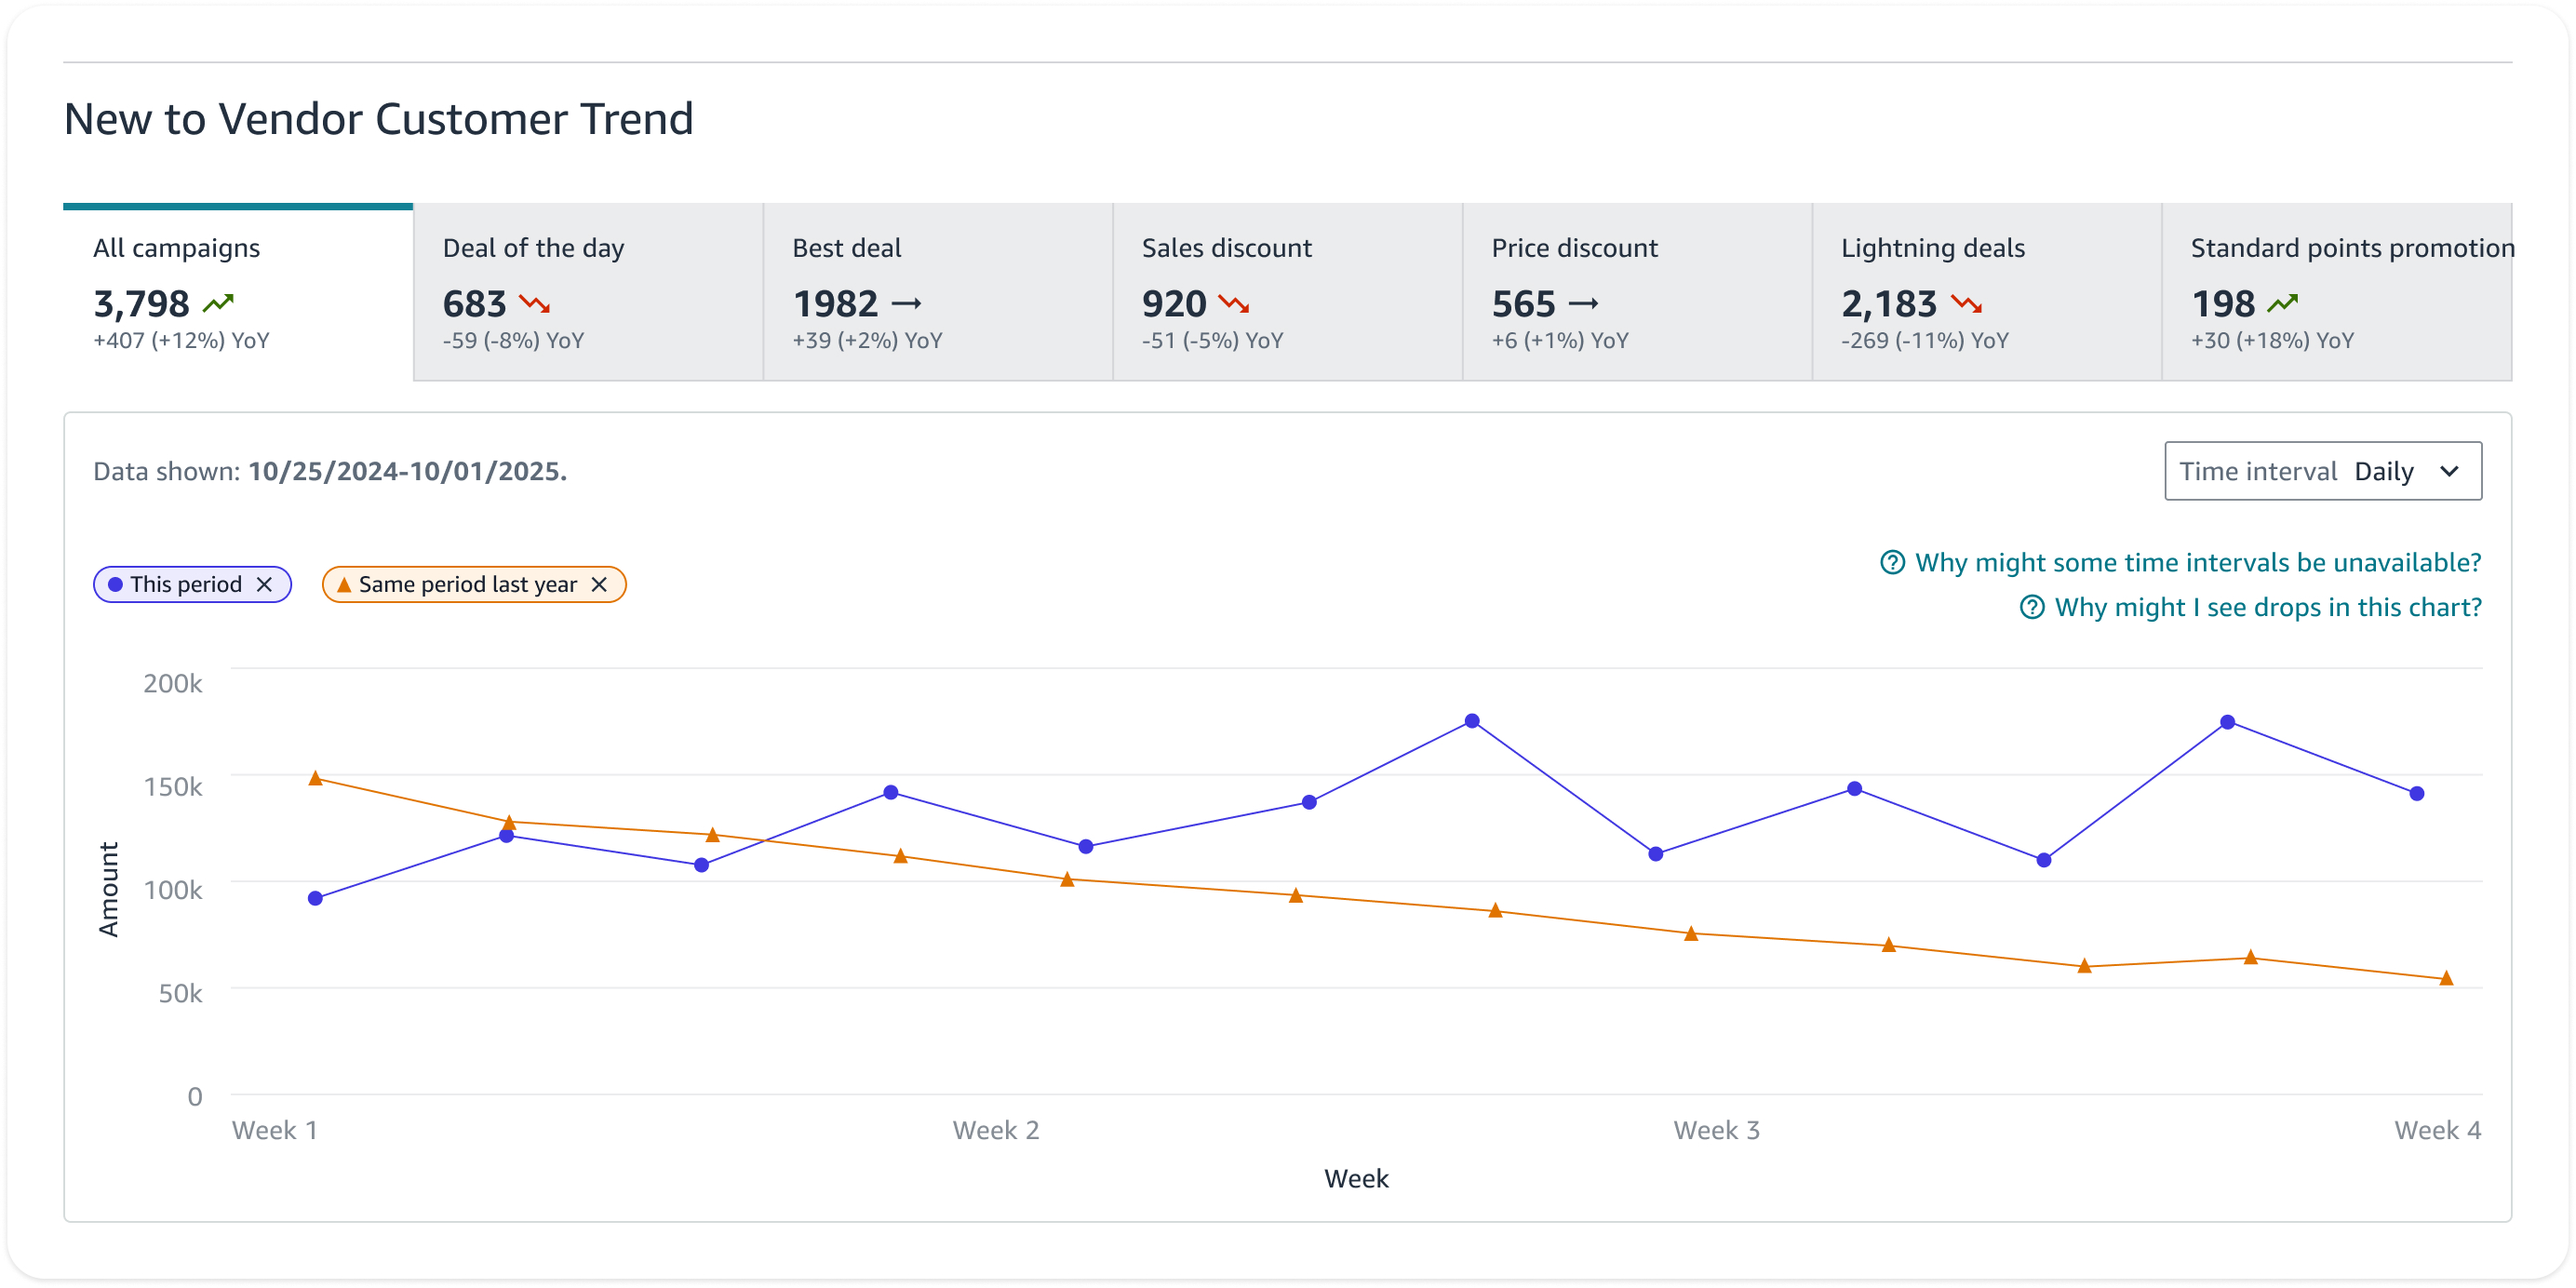Click flat arrow icon next to 565
The width and height of the screenshot is (2576, 1288).
click(1583, 303)
